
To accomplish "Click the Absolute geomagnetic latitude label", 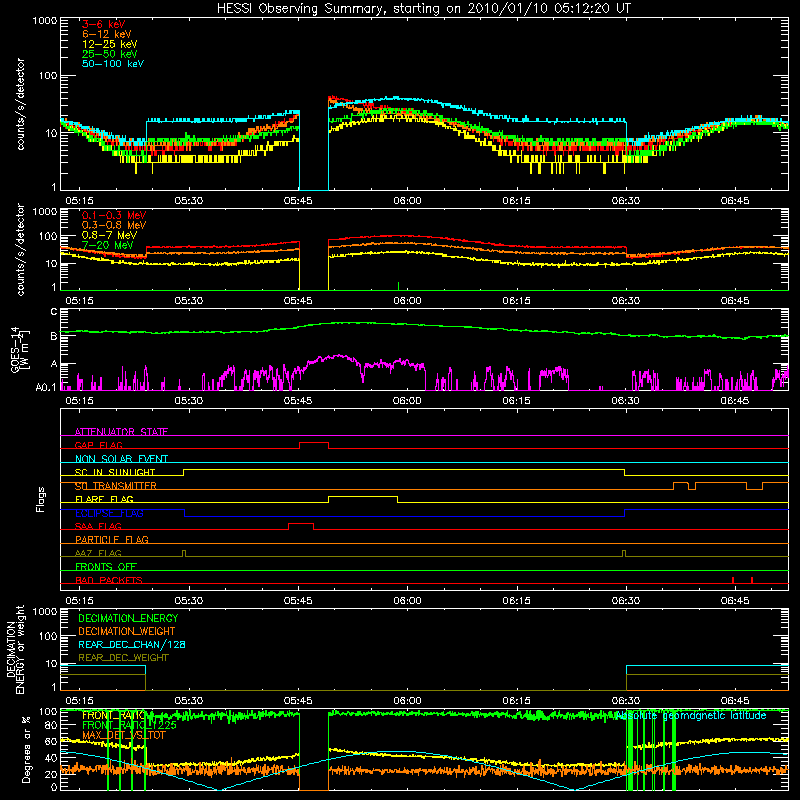I will tap(691, 715).
